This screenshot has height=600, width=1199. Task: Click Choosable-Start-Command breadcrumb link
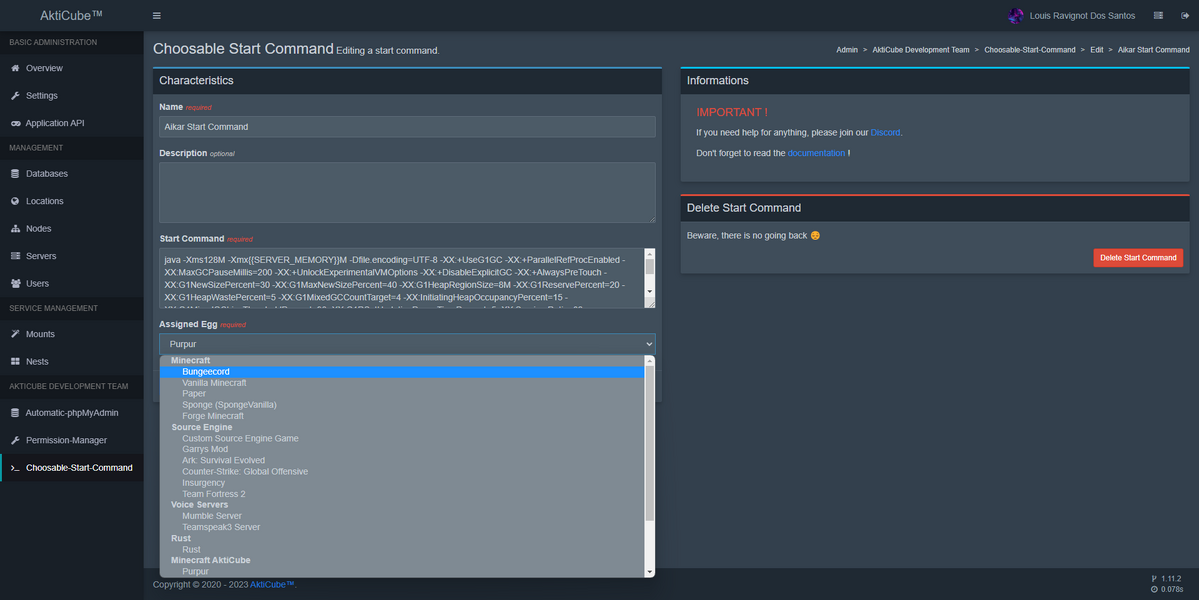coord(1029,50)
